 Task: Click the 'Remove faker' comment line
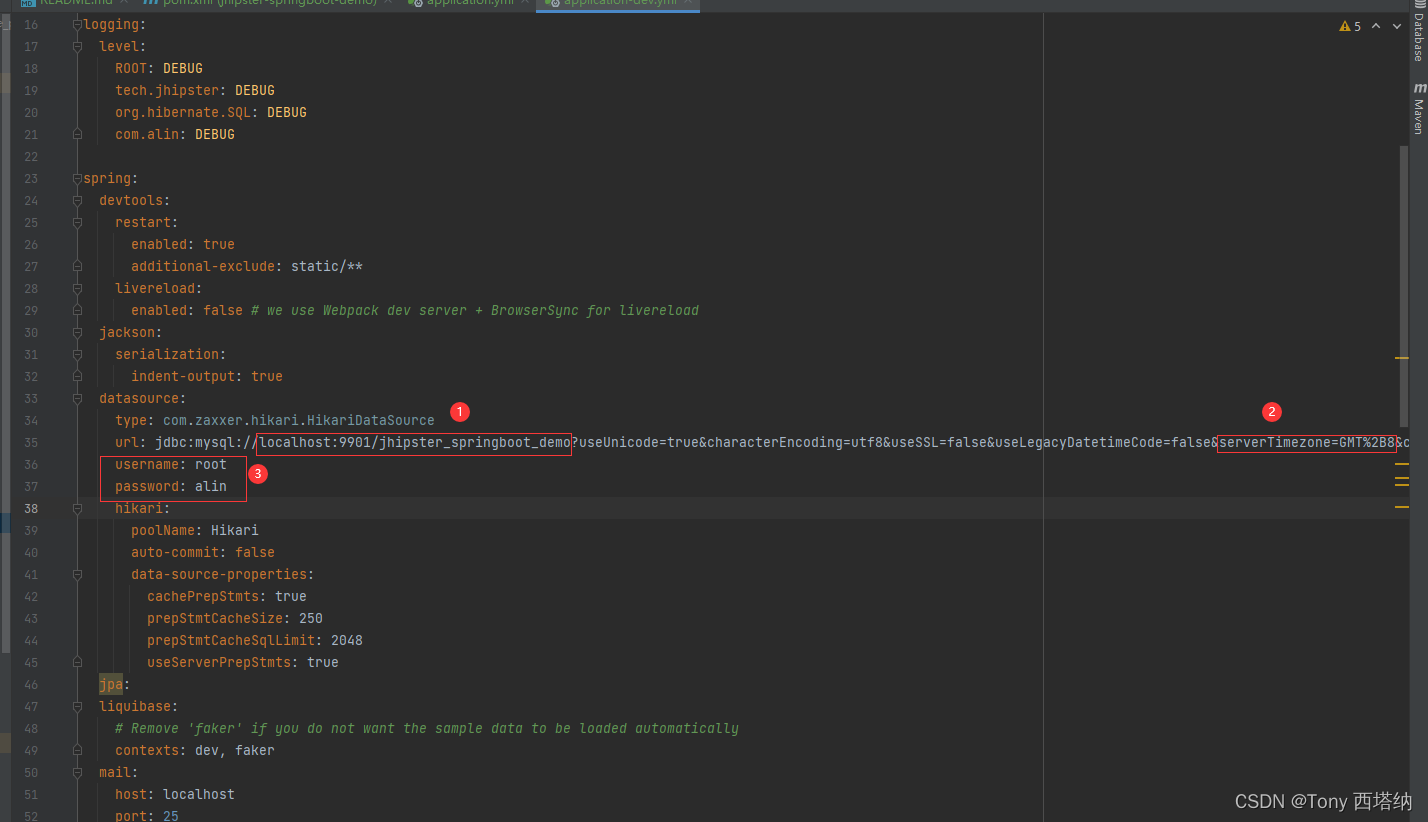tap(427, 729)
